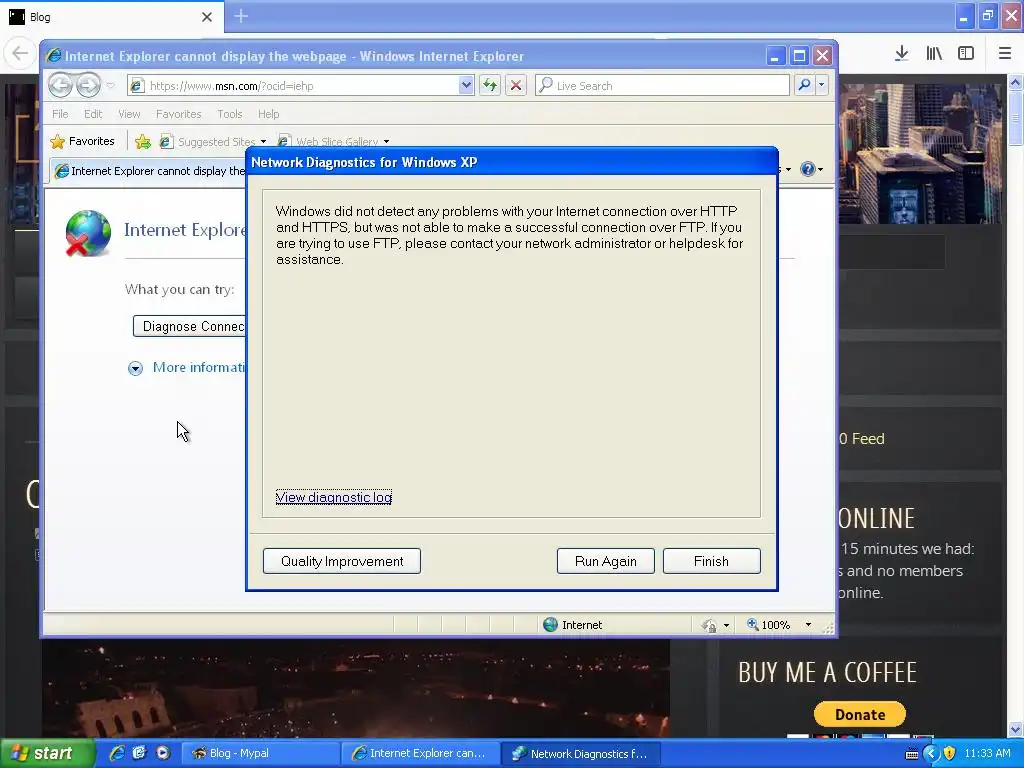Click Finish in Network Diagnostics dialog

tap(711, 561)
